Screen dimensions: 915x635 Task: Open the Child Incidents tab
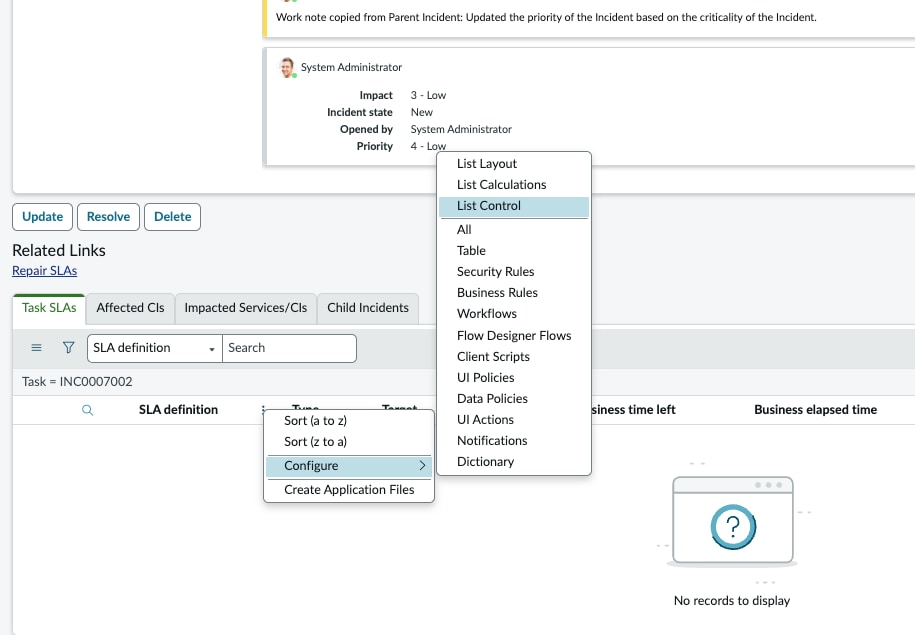click(x=368, y=308)
